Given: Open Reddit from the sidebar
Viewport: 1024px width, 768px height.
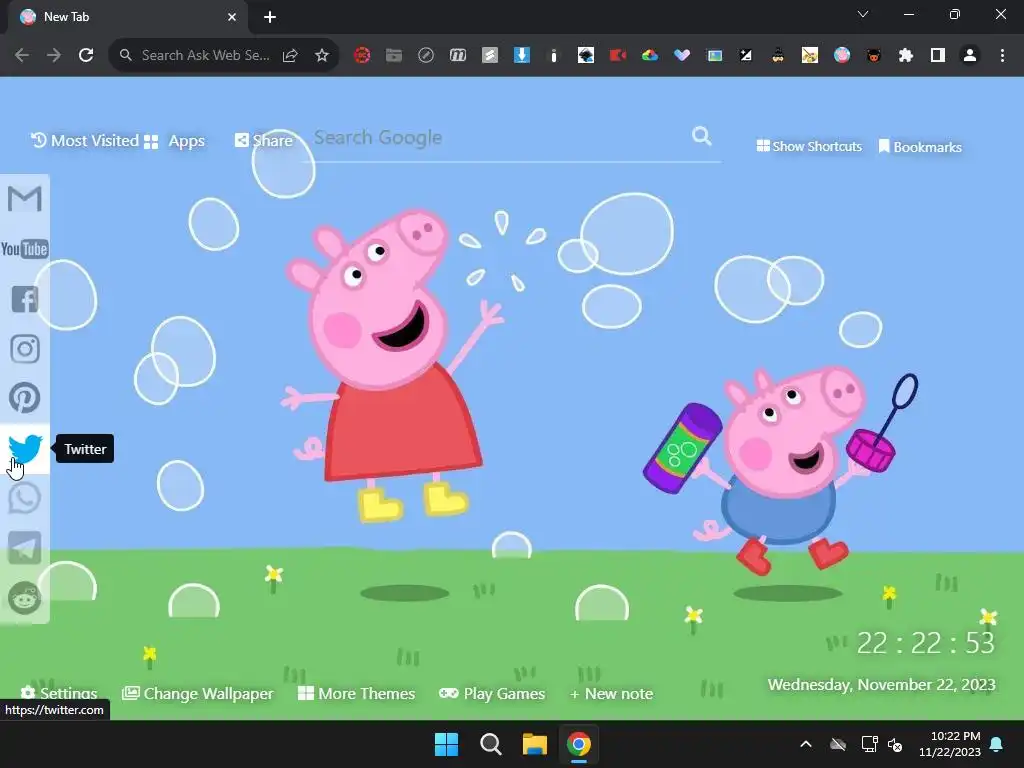Looking at the screenshot, I should 25,598.
